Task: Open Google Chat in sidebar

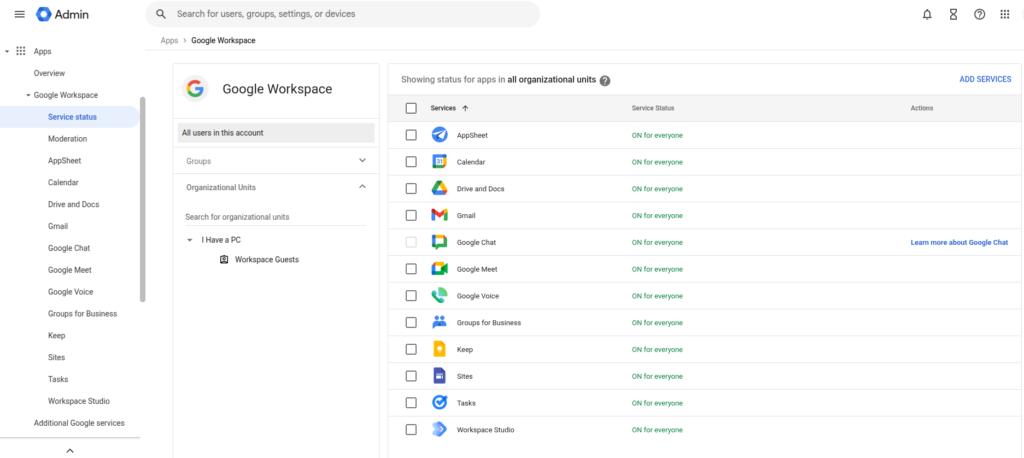Action: 69,248
